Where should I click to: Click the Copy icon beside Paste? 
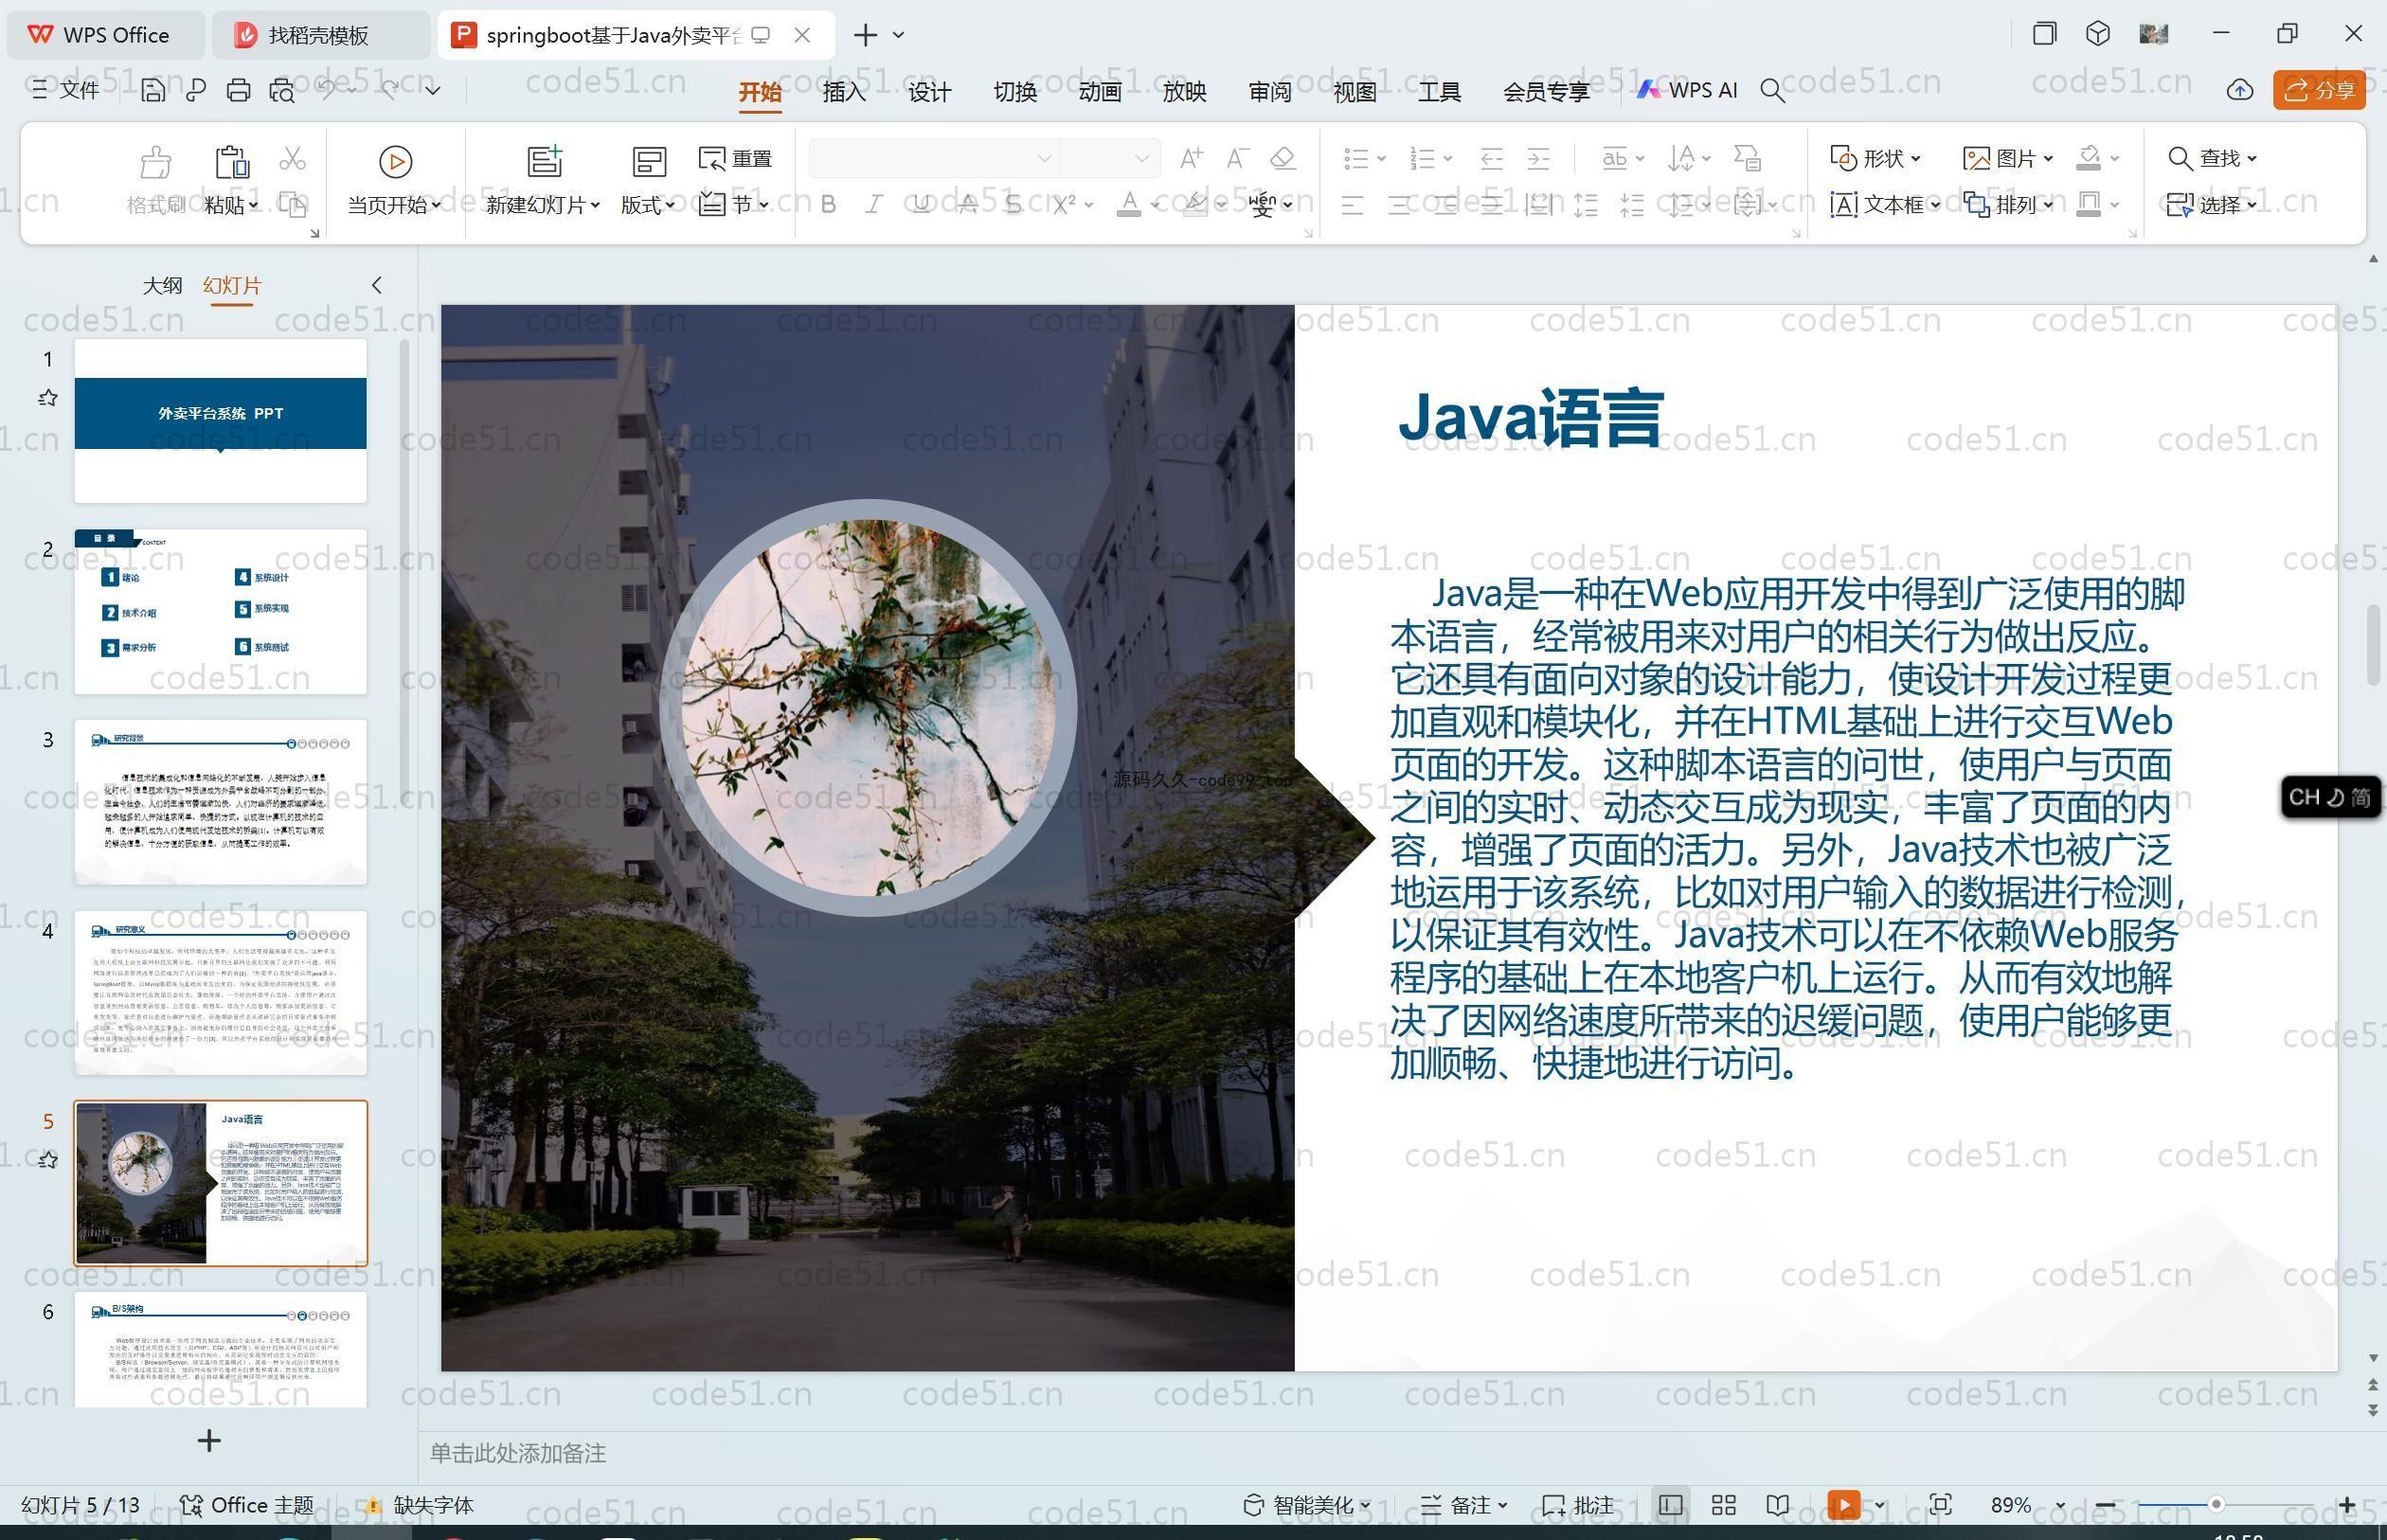pos(292,205)
